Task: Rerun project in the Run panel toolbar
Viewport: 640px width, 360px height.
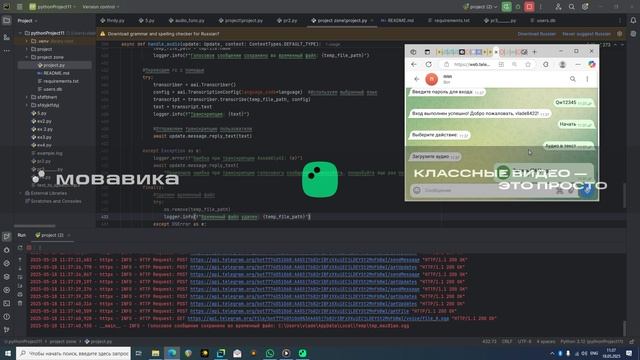Action: tap(20, 247)
